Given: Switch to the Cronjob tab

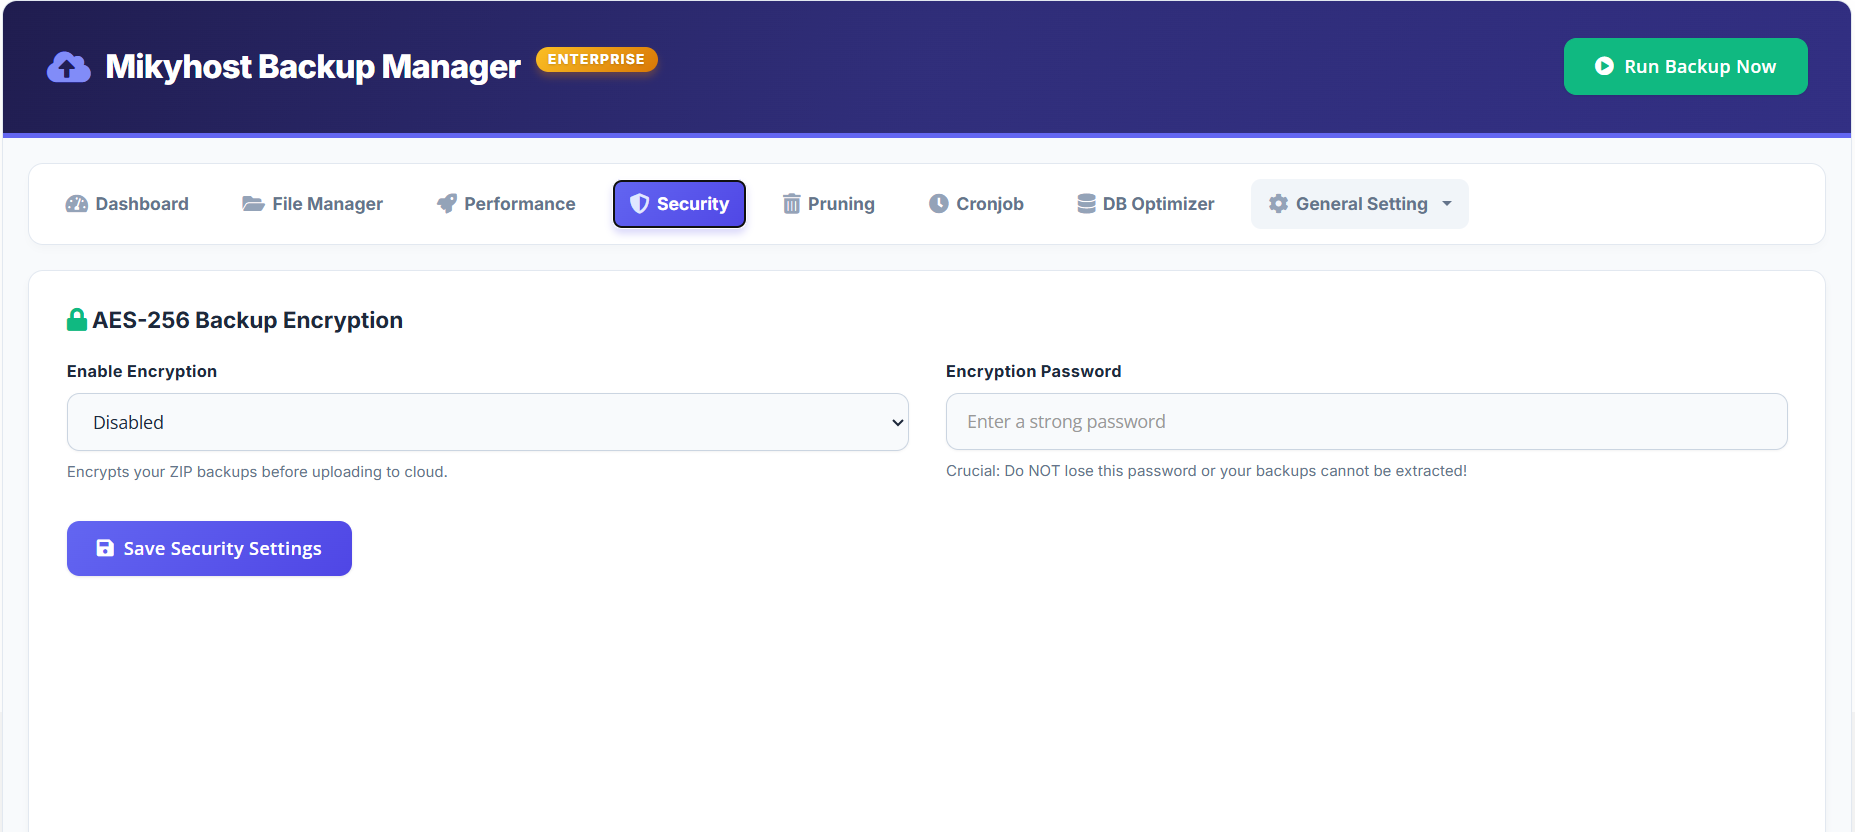Looking at the screenshot, I should coord(976,204).
